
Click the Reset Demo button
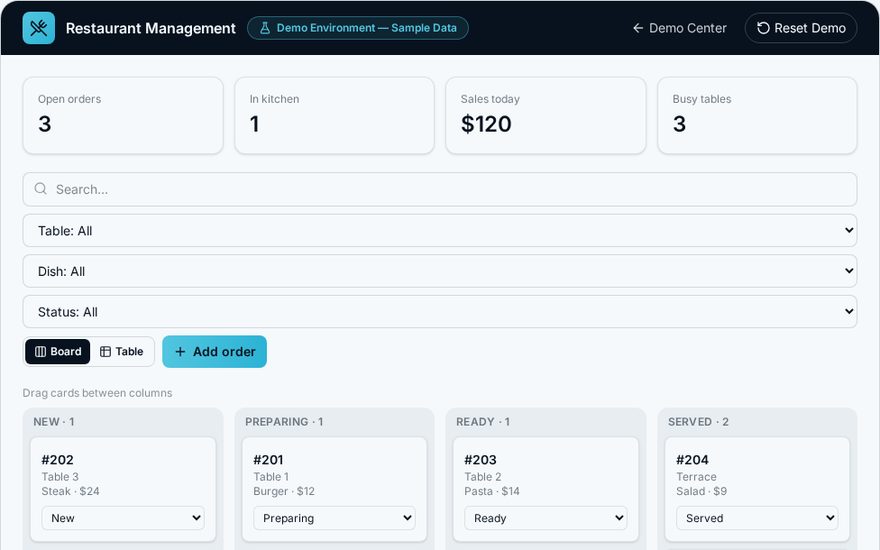(801, 28)
